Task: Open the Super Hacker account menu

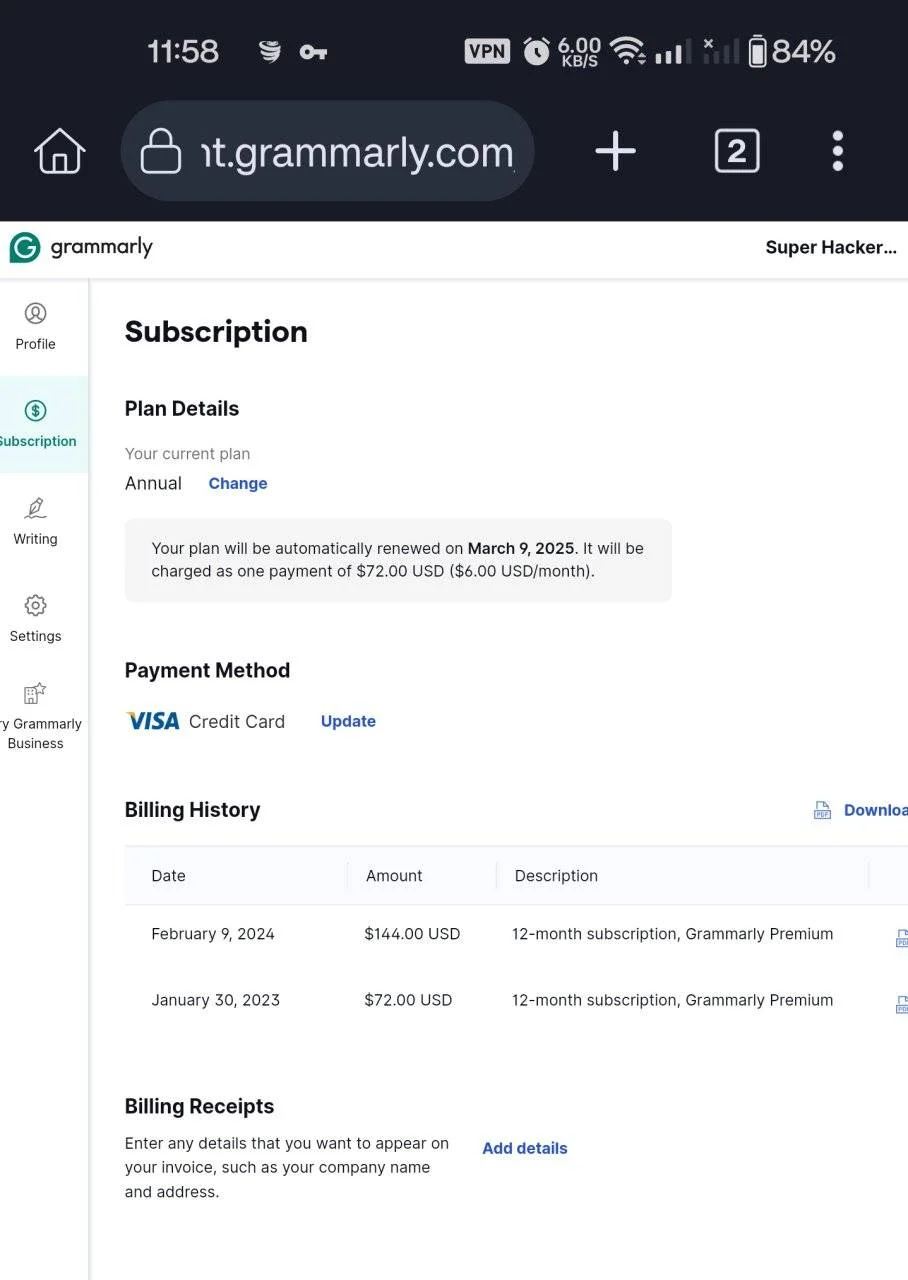Action: point(831,247)
